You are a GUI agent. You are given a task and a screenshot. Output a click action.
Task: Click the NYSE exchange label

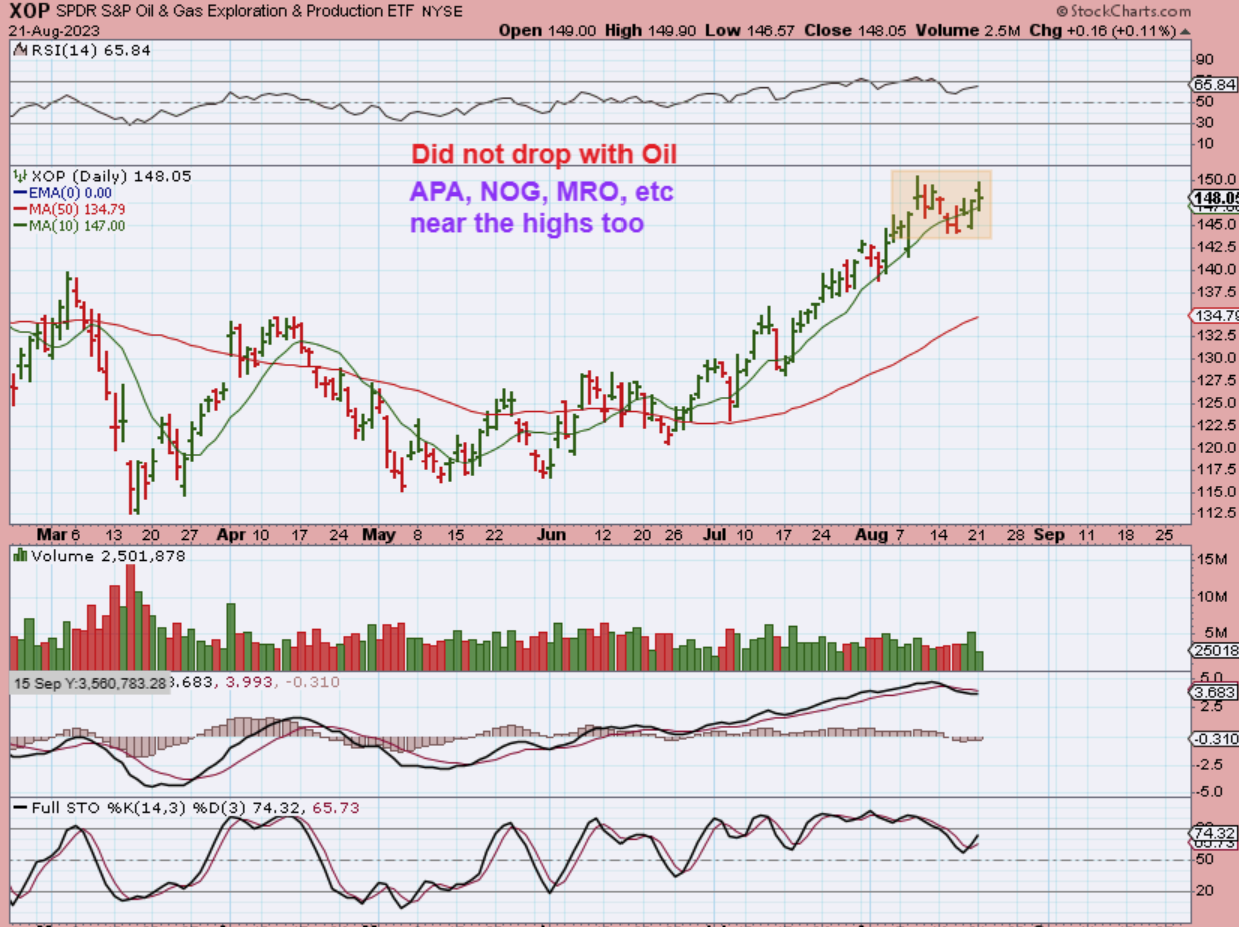[443, 12]
